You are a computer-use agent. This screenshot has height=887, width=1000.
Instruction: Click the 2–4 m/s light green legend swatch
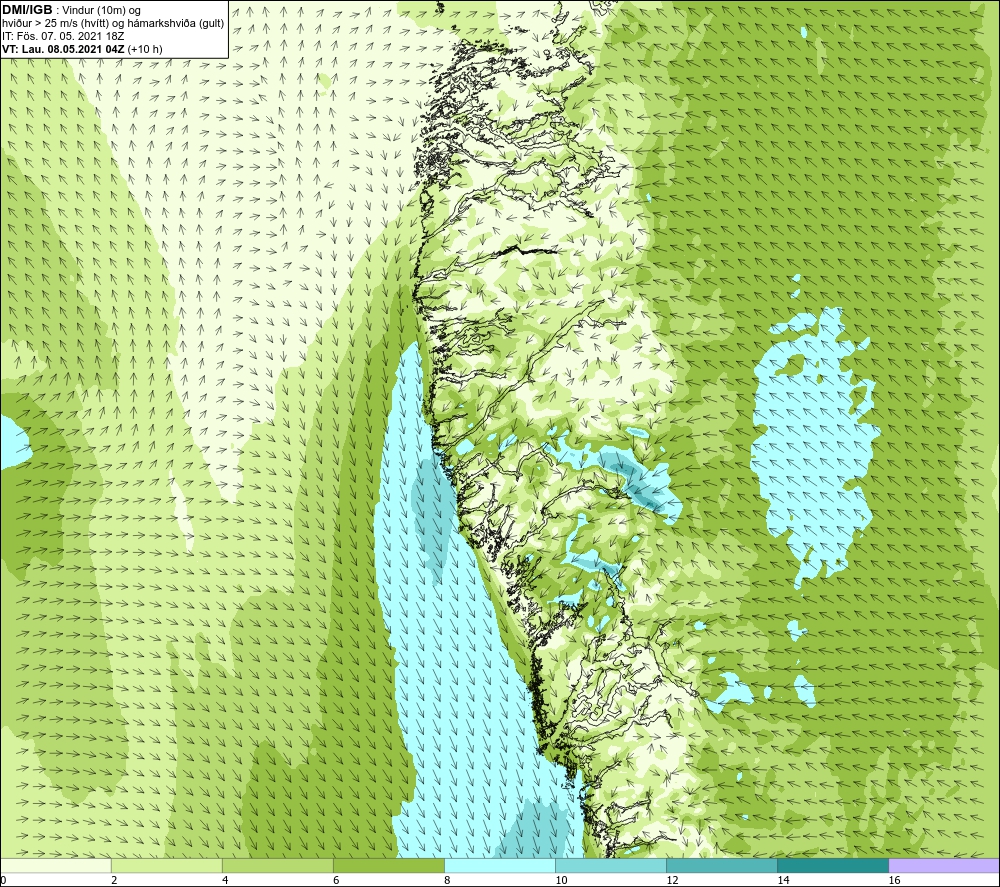click(x=166, y=865)
